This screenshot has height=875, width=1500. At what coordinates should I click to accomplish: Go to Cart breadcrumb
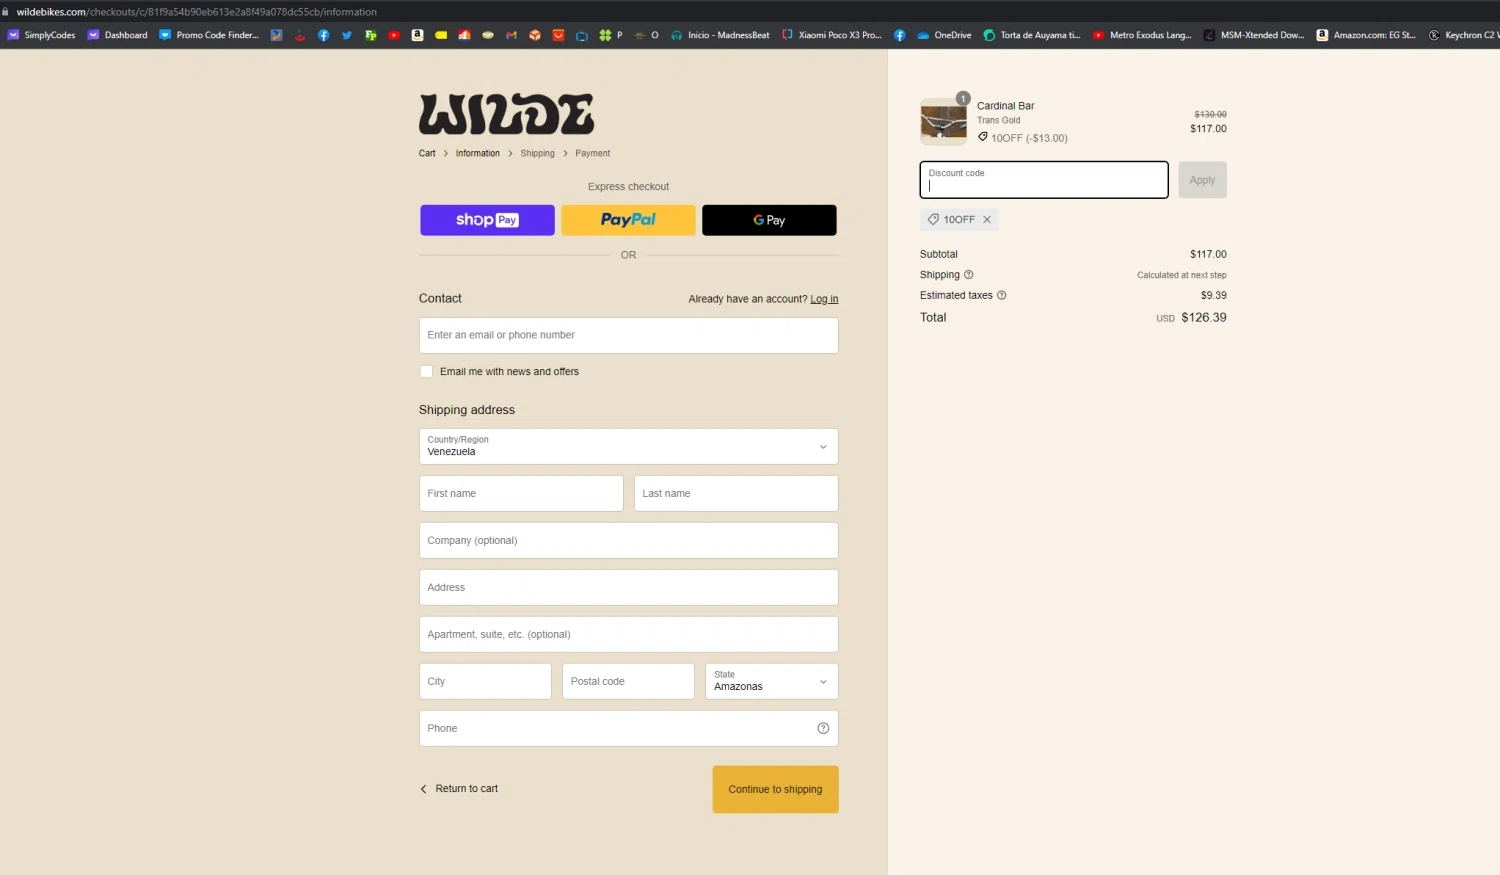[x=427, y=153]
